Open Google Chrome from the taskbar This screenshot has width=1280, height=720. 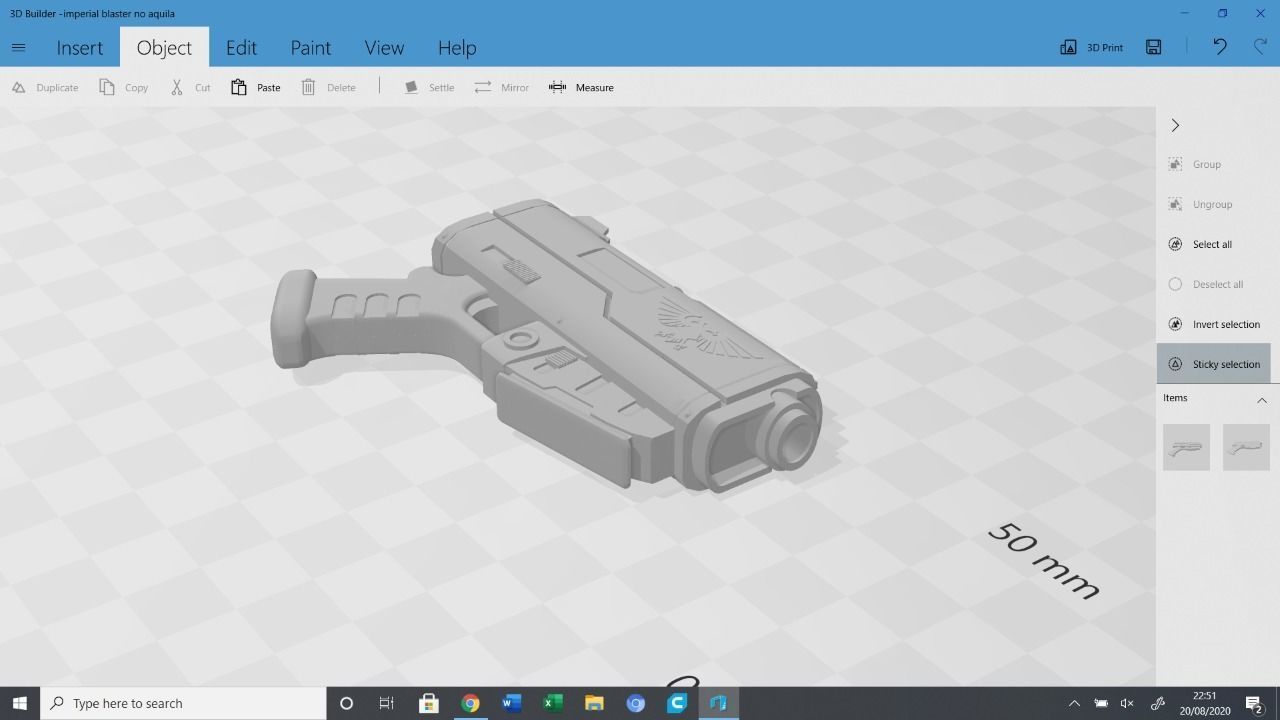pos(470,703)
